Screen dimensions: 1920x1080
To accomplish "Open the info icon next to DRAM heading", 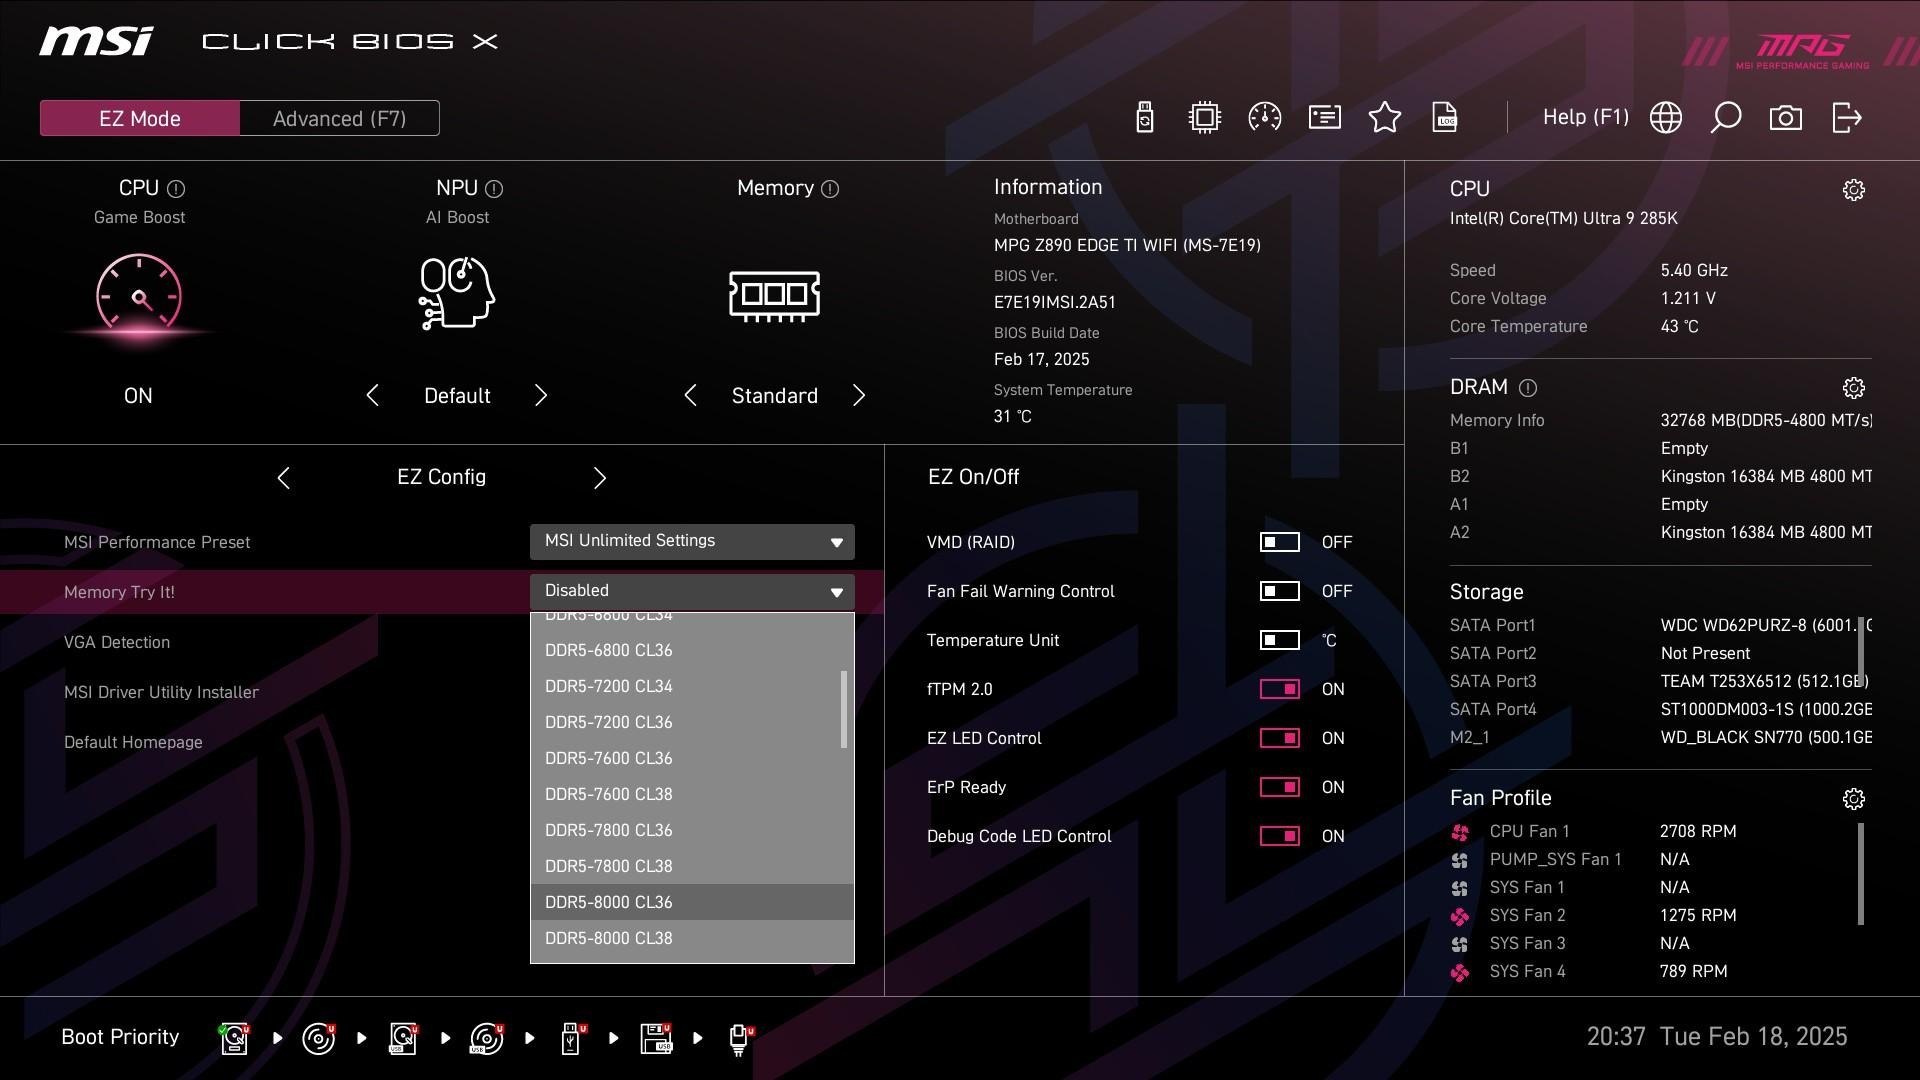I will (1528, 388).
